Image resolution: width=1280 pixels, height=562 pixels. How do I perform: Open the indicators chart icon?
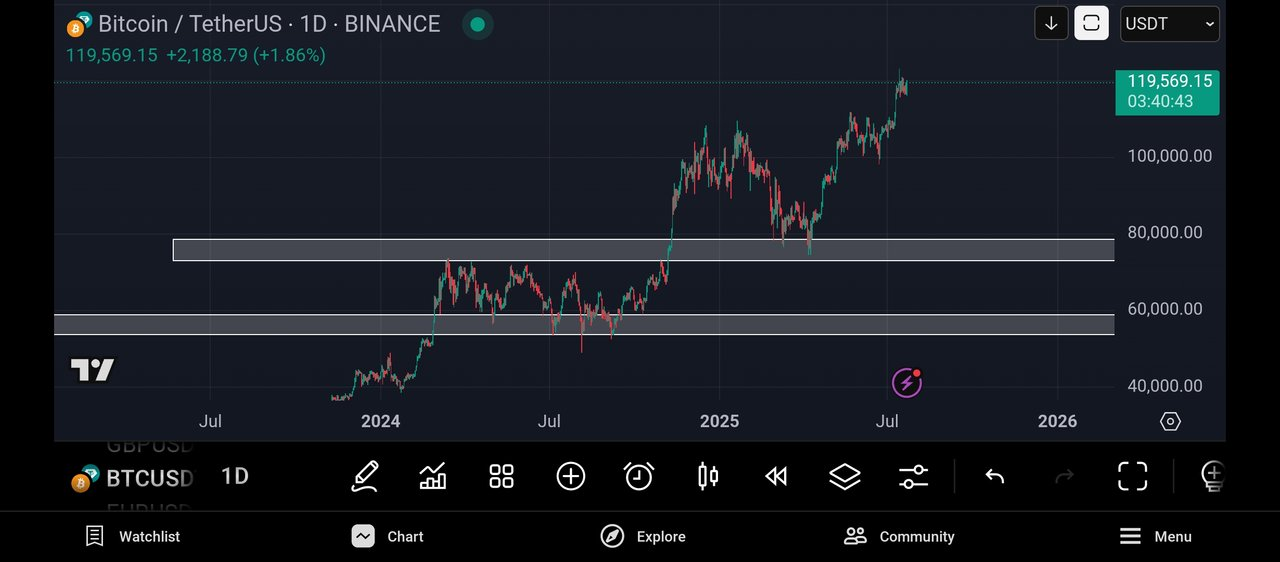coord(433,476)
